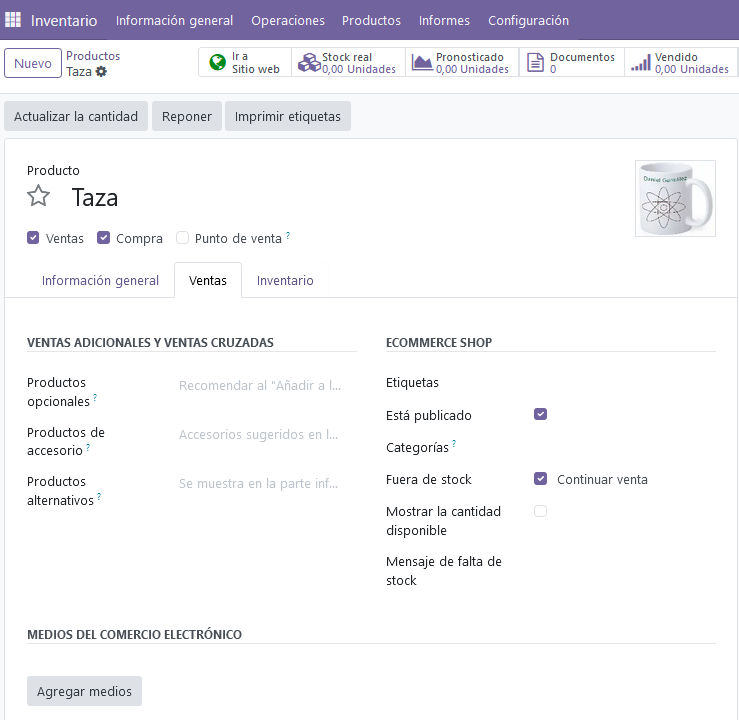
Task: Open the Operaciones menu
Action: [x=287, y=20]
